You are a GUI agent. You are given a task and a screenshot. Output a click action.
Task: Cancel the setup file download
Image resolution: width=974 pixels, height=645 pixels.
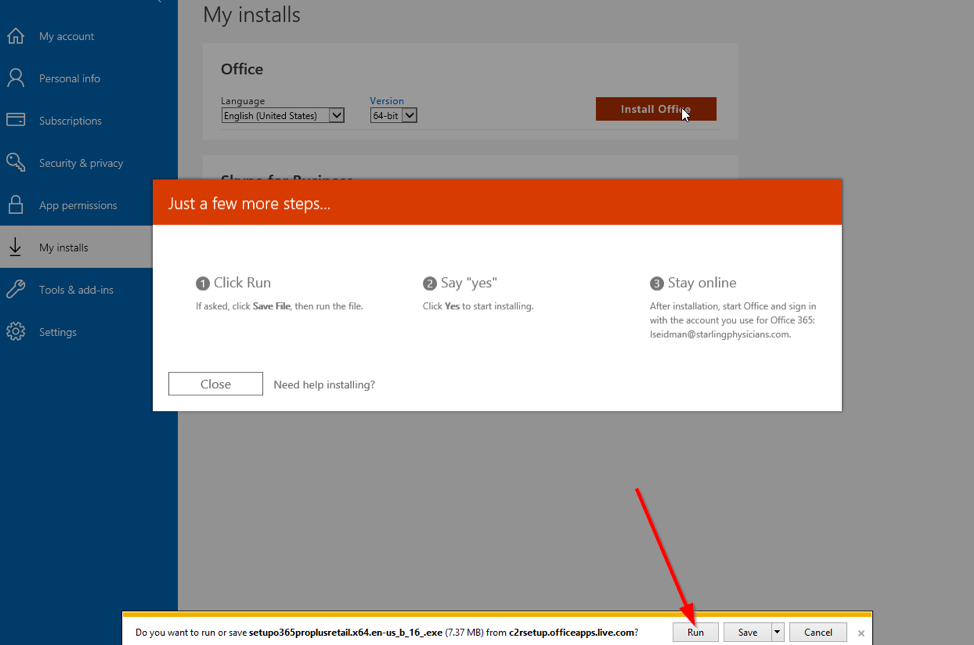coord(818,632)
